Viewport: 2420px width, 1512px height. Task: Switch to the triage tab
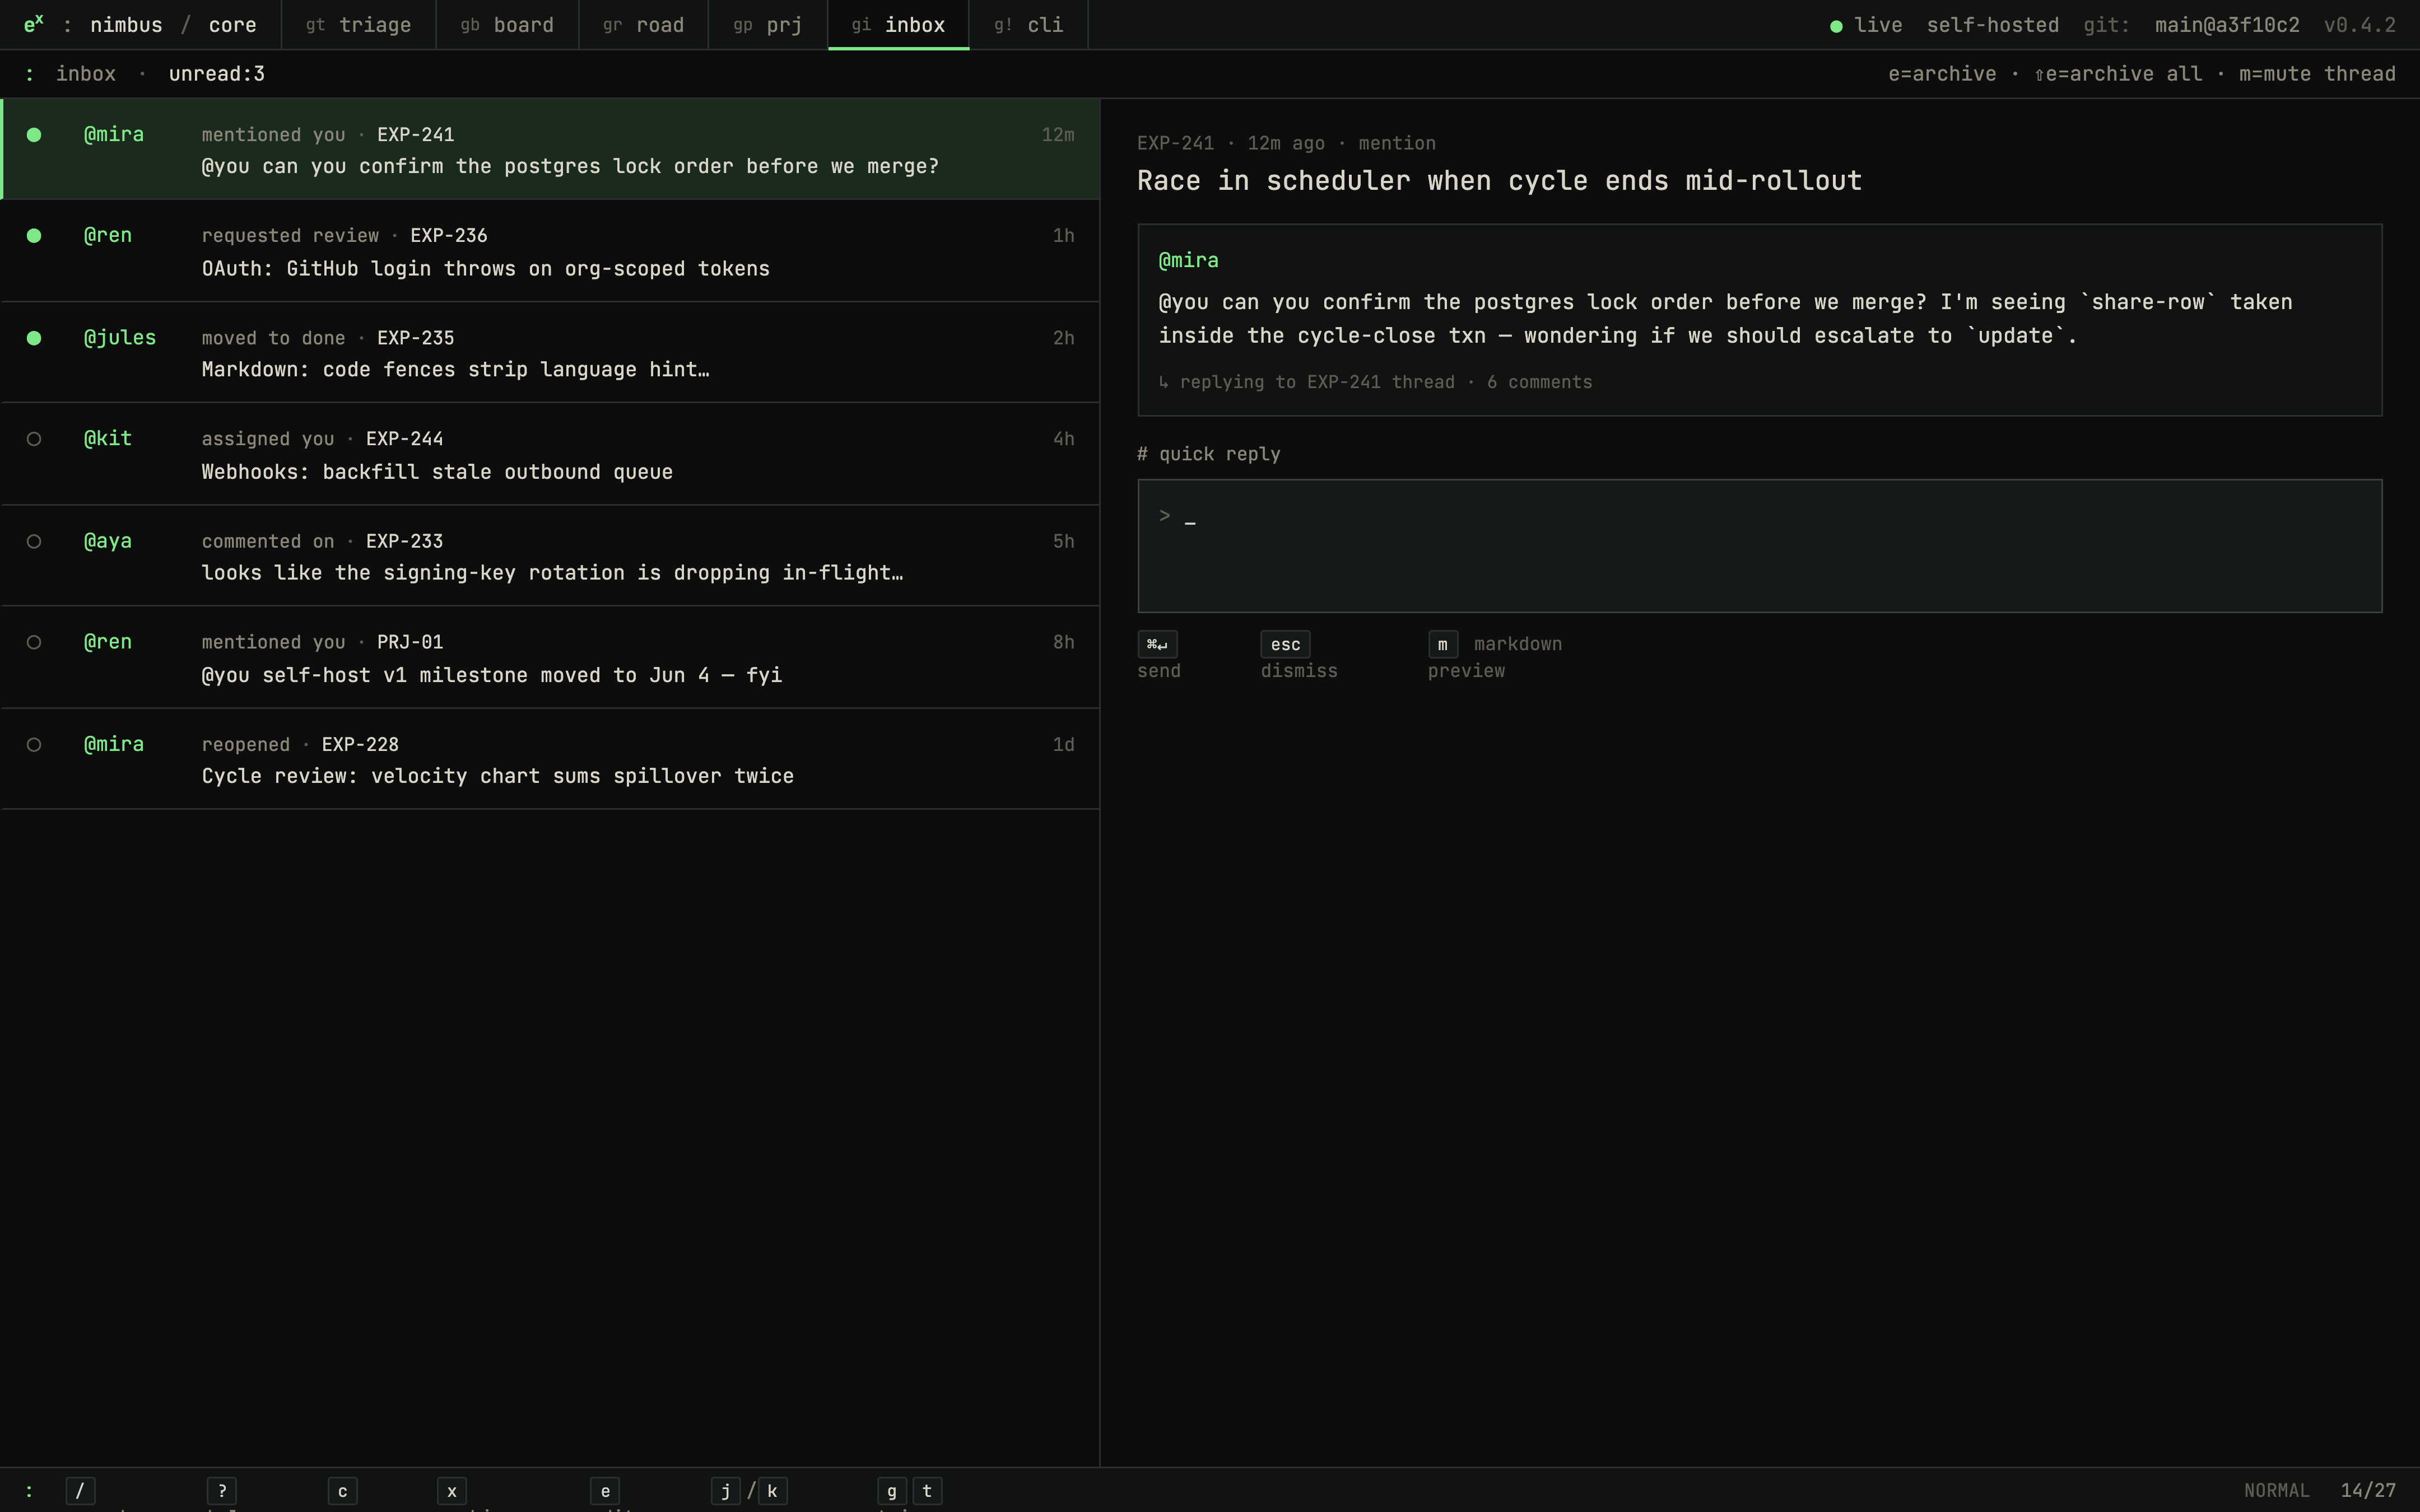[x=358, y=25]
